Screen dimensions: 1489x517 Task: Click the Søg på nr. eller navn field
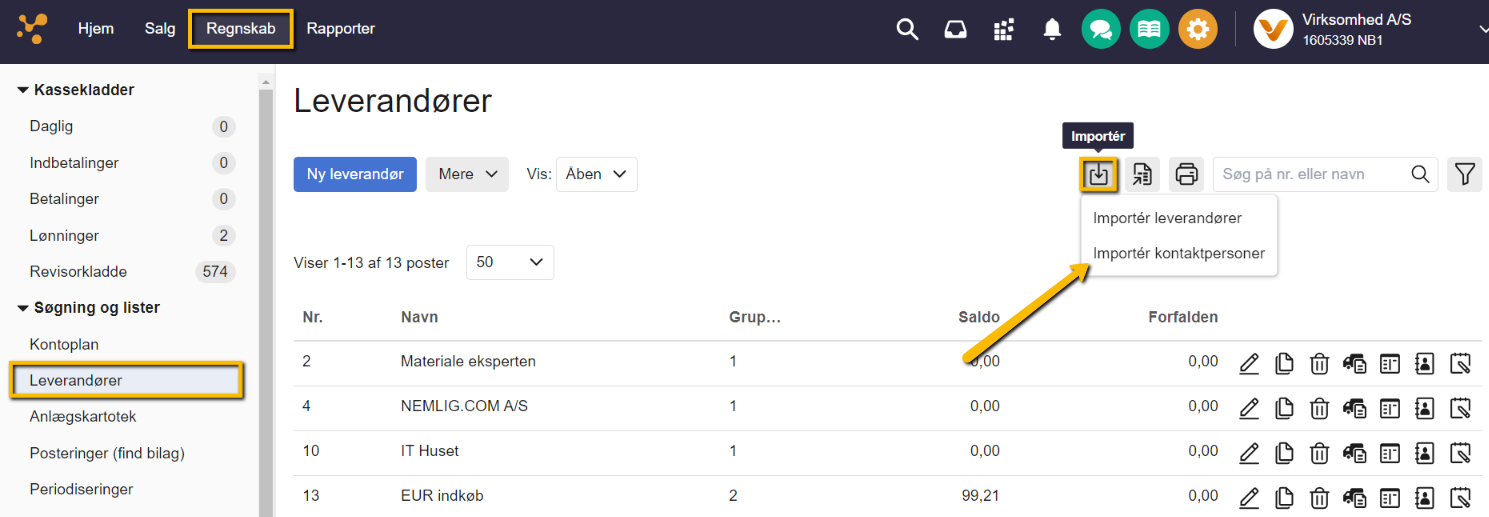tap(1308, 174)
